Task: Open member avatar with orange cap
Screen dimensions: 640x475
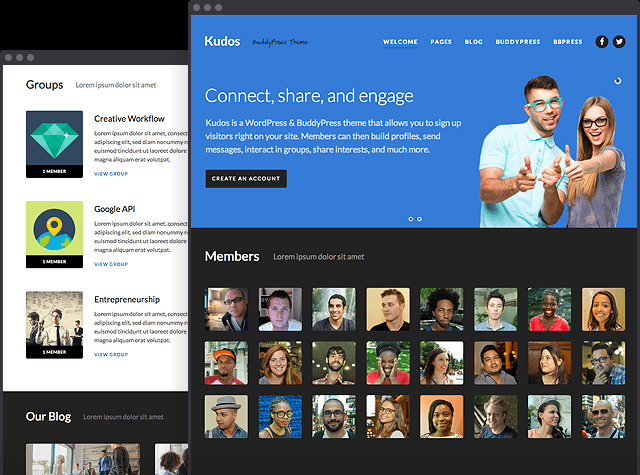Action: point(226,363)
